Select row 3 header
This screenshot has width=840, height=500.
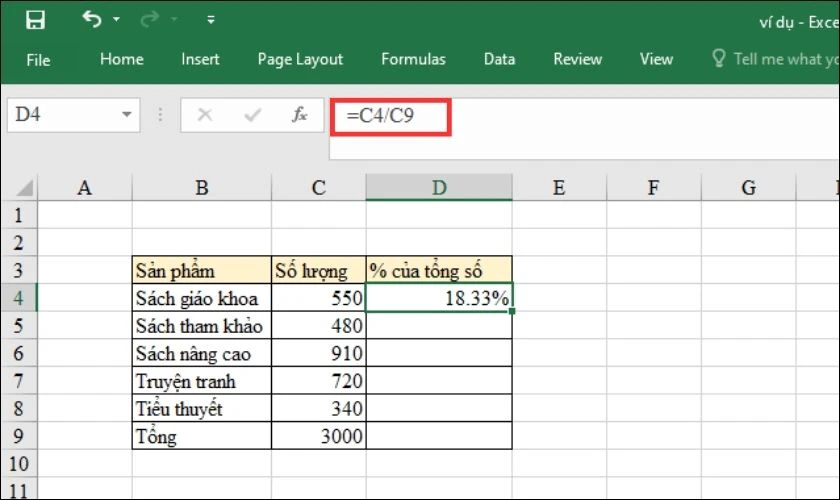[x=19, y=270]
